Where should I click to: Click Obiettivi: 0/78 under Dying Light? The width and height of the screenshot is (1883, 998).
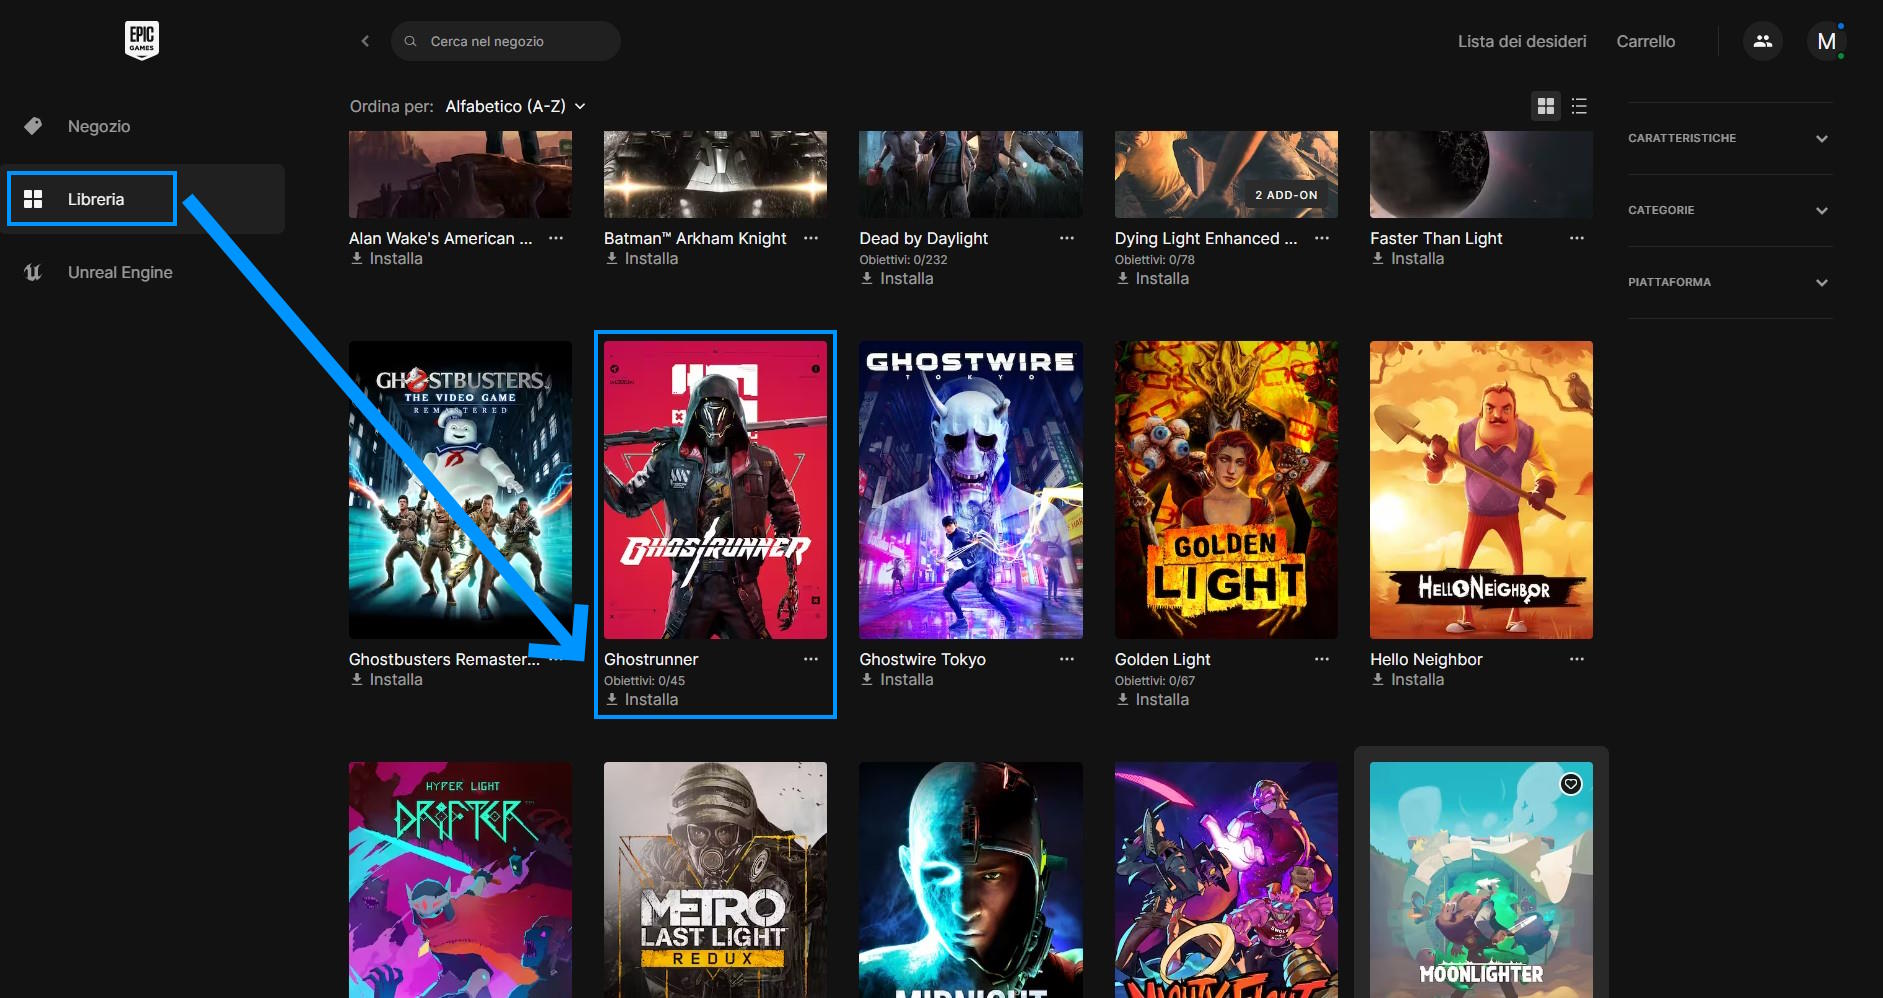click(x=1155, y=259)
